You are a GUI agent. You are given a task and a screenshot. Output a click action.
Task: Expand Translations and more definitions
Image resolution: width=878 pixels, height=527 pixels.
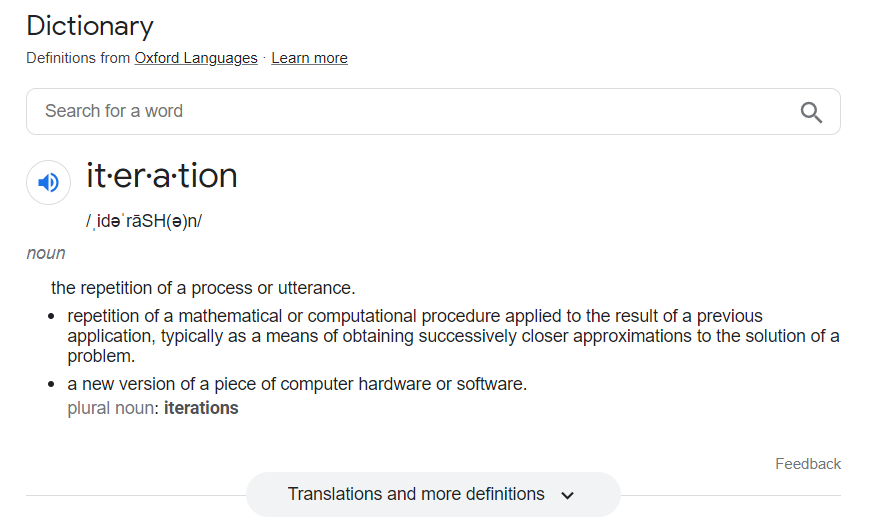point(433,494)
